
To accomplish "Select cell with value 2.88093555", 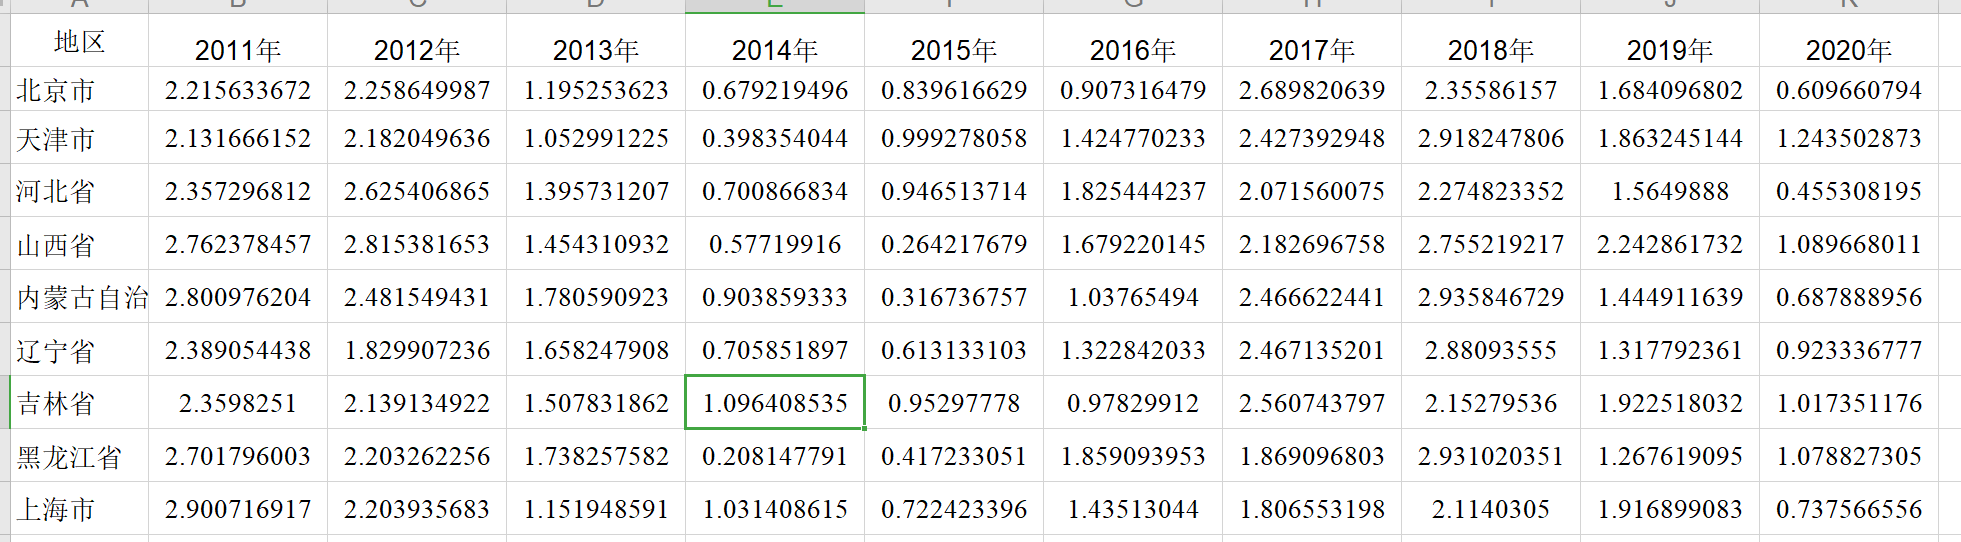I will tap(1491, 350).
